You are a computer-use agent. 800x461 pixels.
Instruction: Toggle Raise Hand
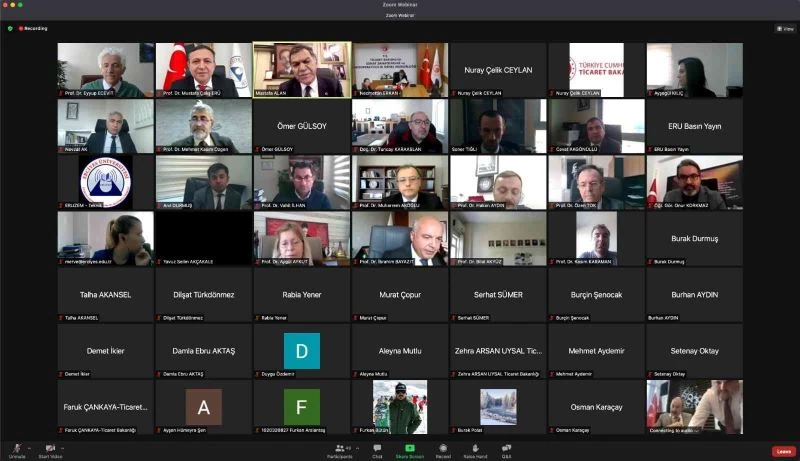[474, 448]
